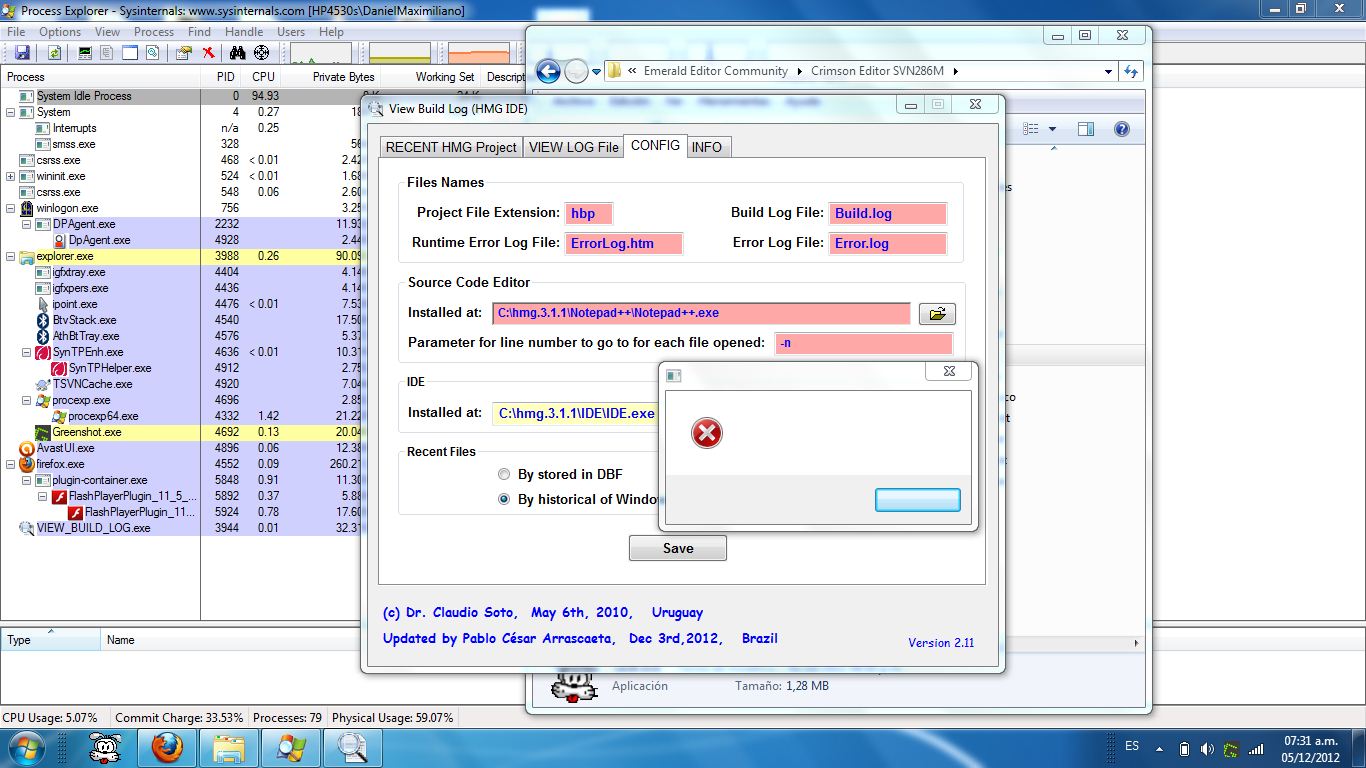The image size is (1366, 768).
Task: Open the Explorer address bar dropdown arrow
Action: pyautogui.click(x=1108, y=71)
